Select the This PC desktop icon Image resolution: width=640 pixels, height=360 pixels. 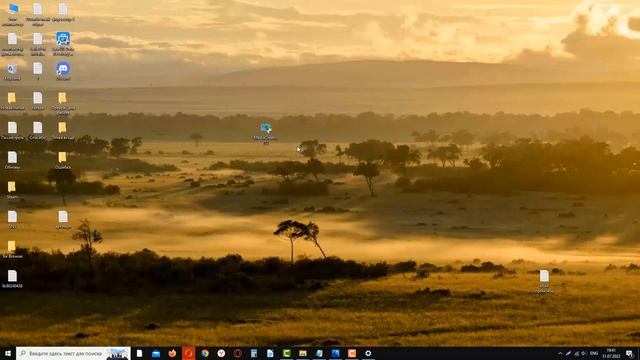[x=13, y=14]
